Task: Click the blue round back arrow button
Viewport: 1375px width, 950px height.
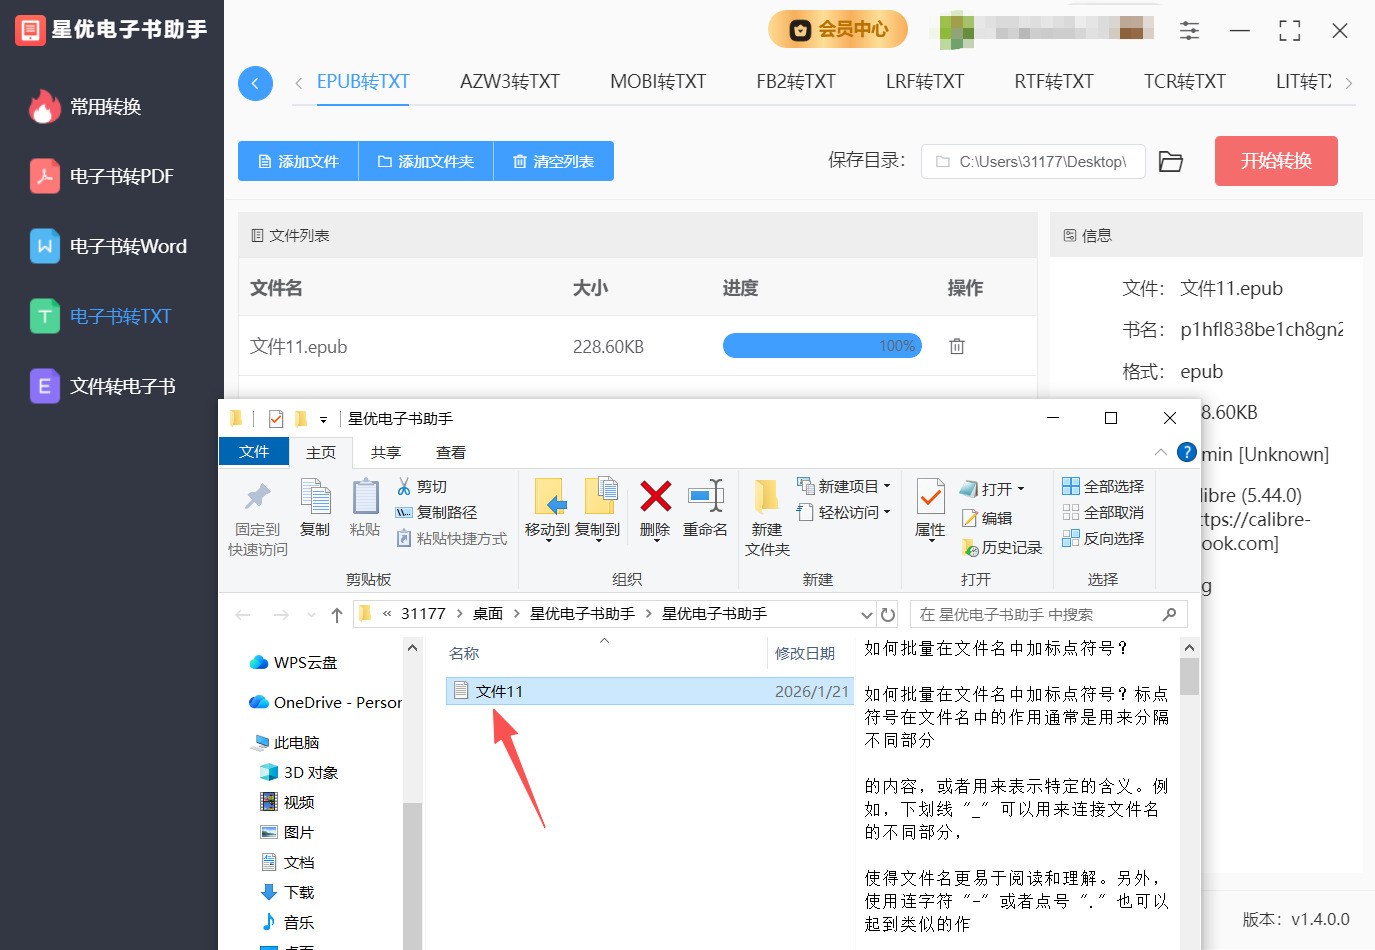Action: point(255,83)
